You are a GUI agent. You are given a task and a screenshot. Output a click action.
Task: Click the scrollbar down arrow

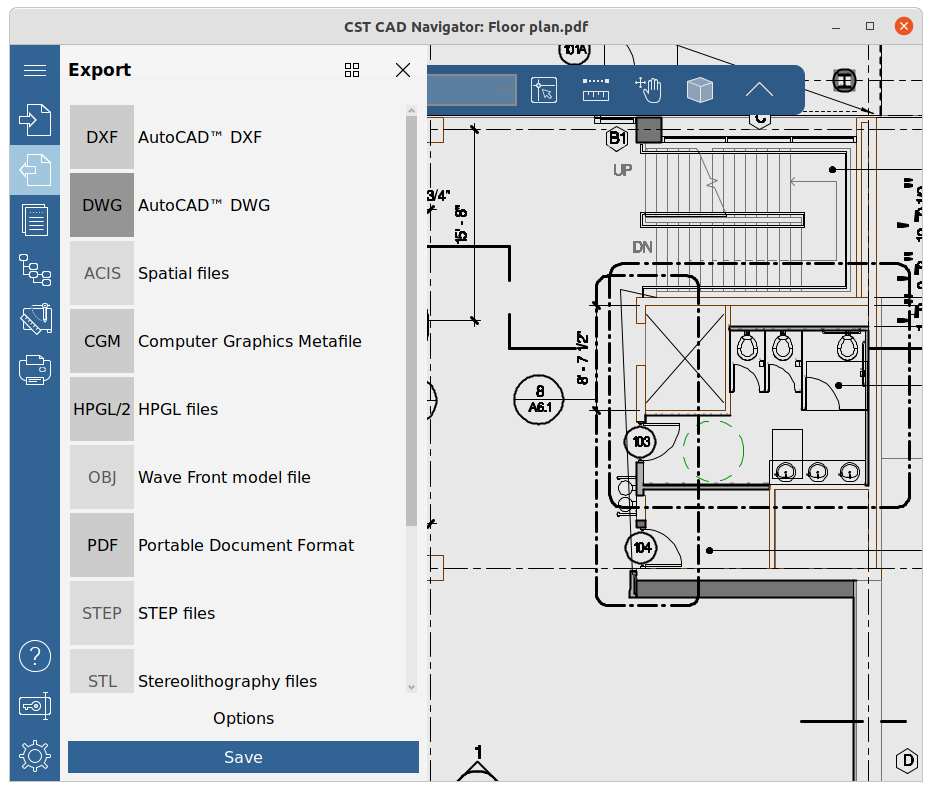point(411,688)
